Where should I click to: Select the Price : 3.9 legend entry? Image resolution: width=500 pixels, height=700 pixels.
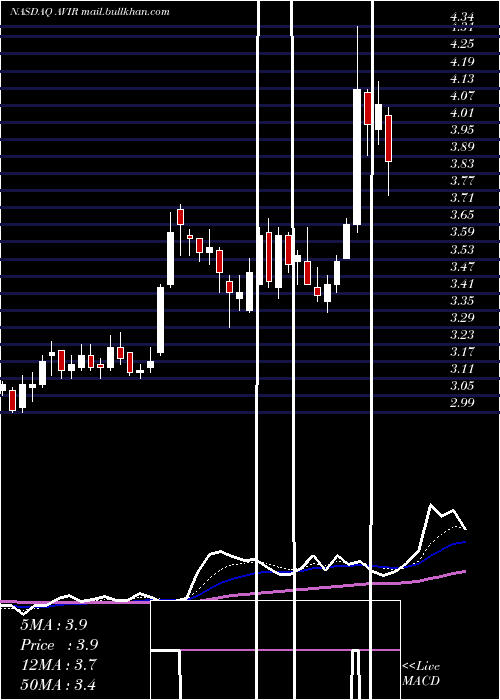tap(59, 645)
